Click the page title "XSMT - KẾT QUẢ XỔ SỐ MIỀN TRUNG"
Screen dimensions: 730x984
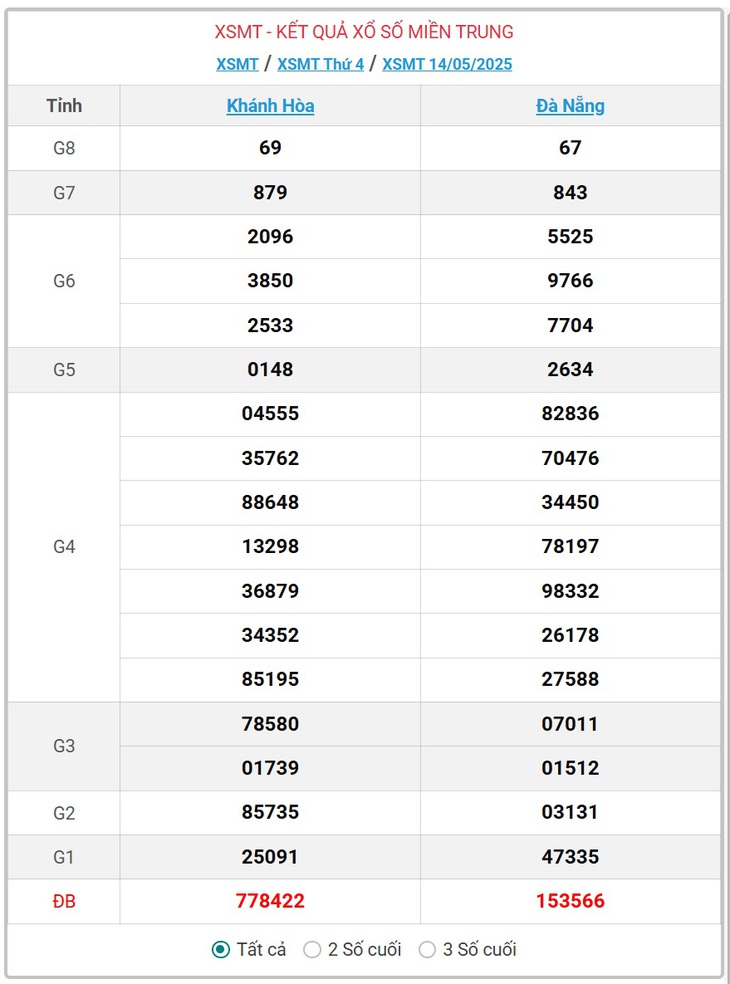pos(364,31)
